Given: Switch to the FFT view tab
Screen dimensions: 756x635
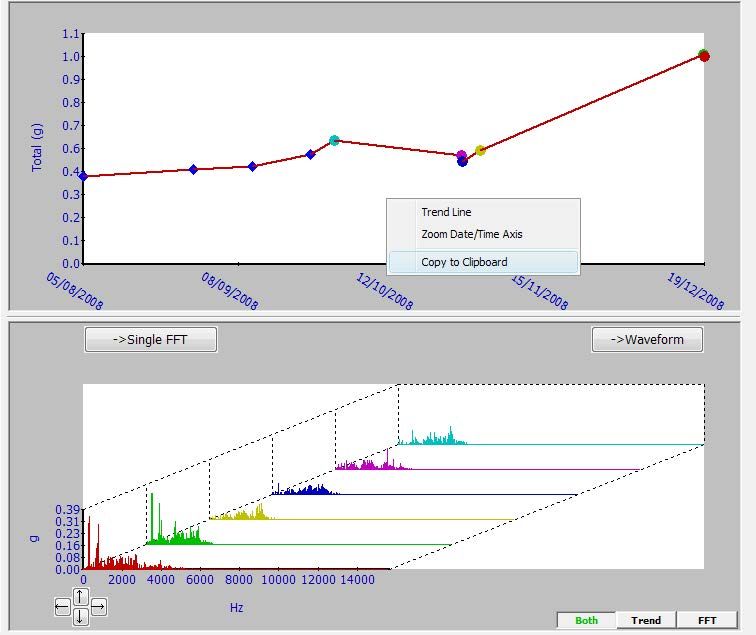Looking at the screenshot, I should (706, 620).
